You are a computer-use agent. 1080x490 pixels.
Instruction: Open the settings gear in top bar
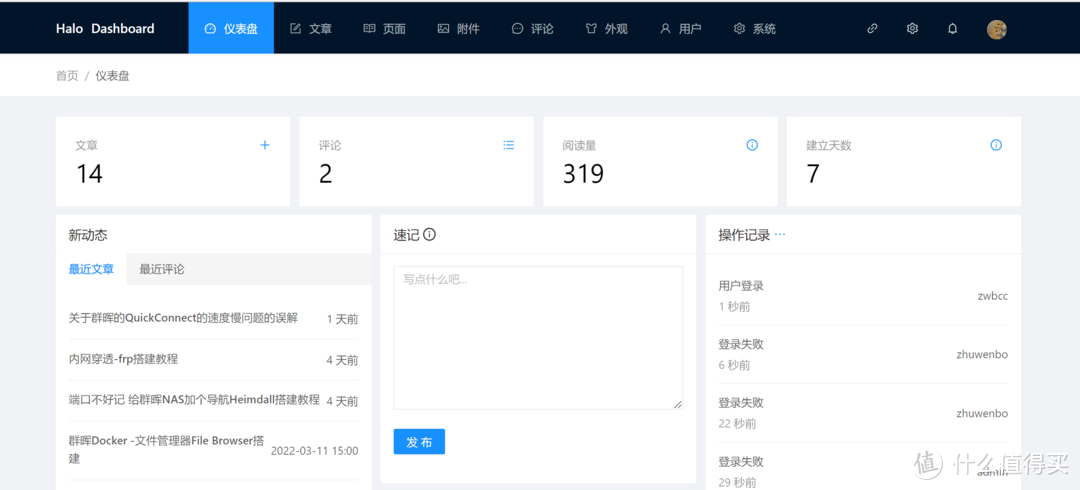[x=913, y=28]
